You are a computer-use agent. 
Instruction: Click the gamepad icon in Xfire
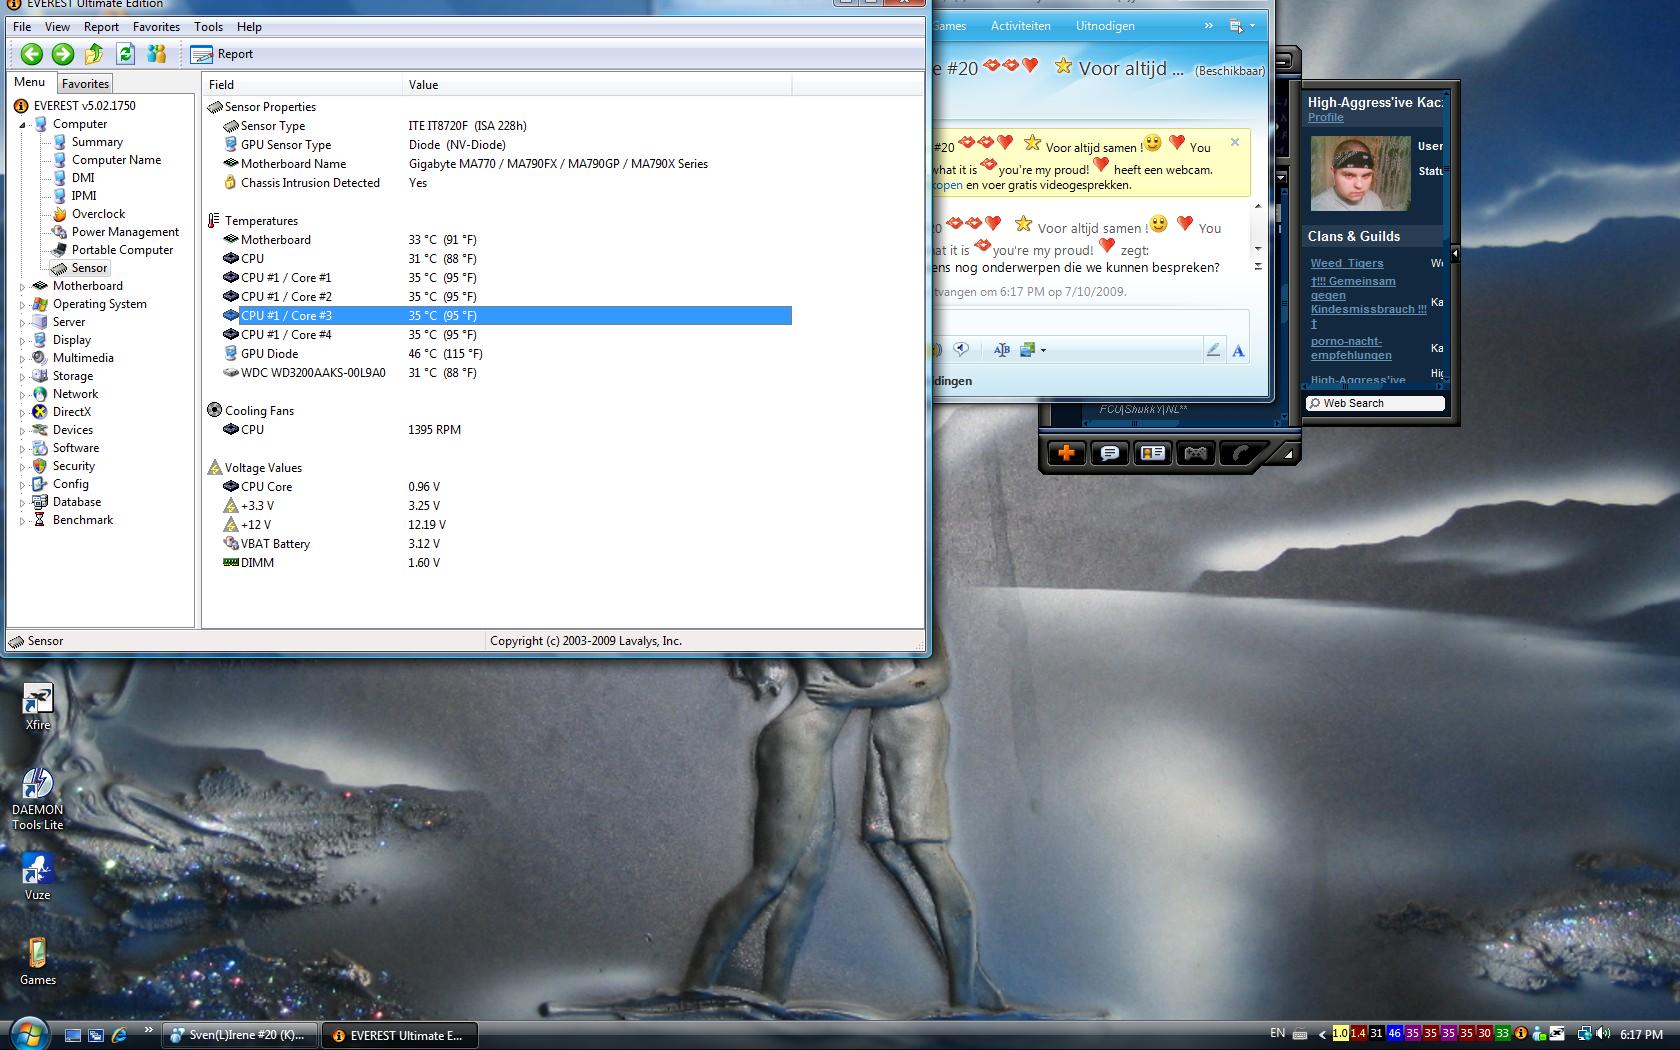1195,454
